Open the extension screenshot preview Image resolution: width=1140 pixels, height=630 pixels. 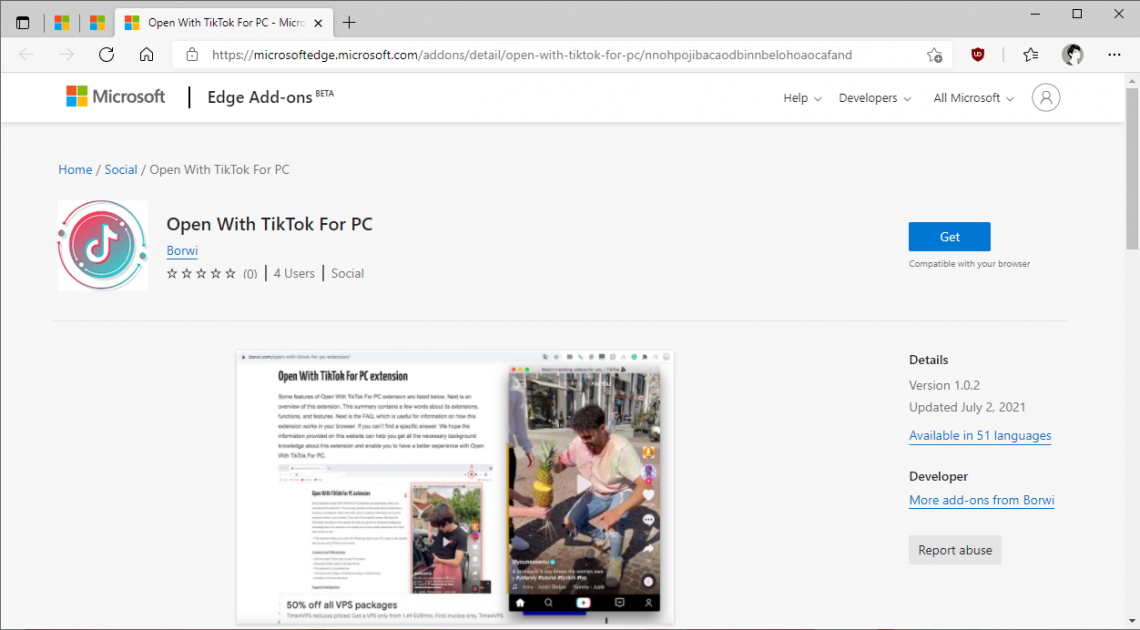(455, 487)
